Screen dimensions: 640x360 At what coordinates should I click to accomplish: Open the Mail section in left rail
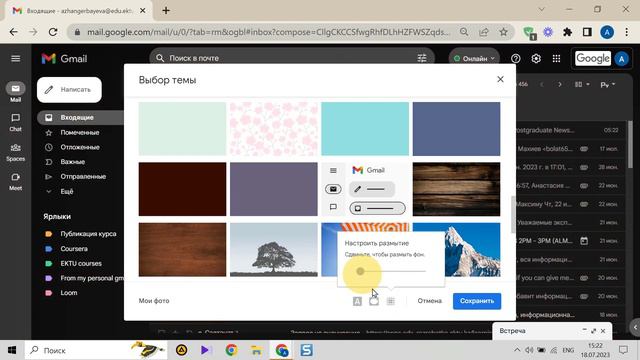[16, 92]
